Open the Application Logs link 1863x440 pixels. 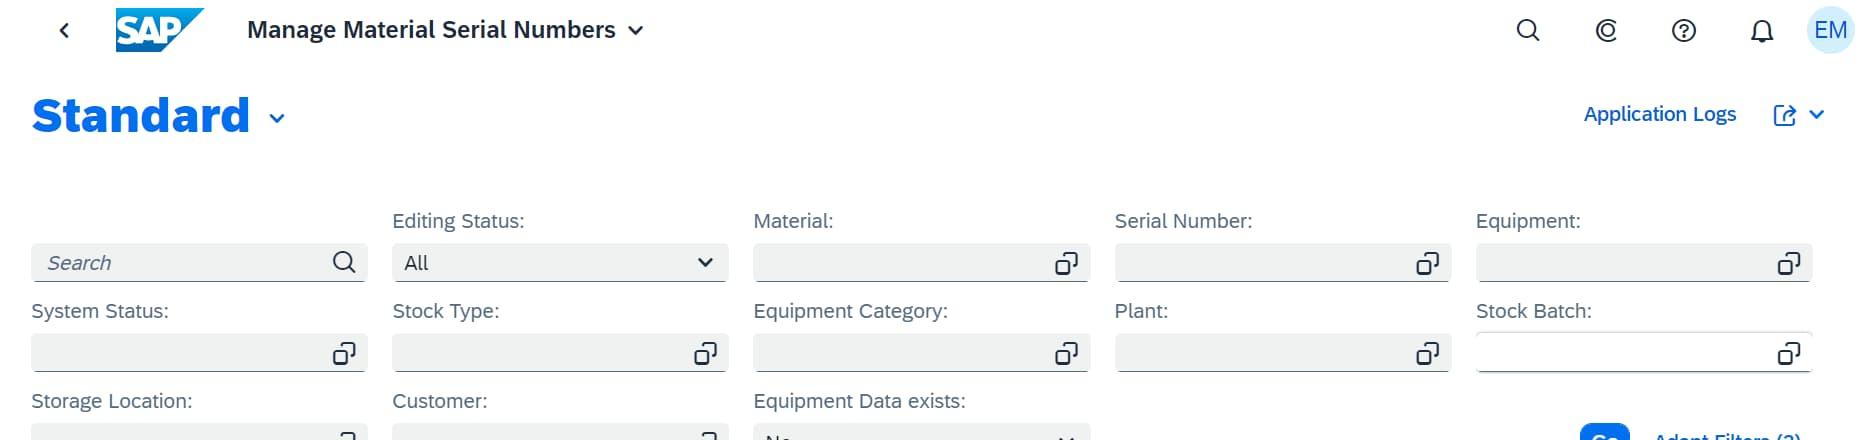[1659, 114]
